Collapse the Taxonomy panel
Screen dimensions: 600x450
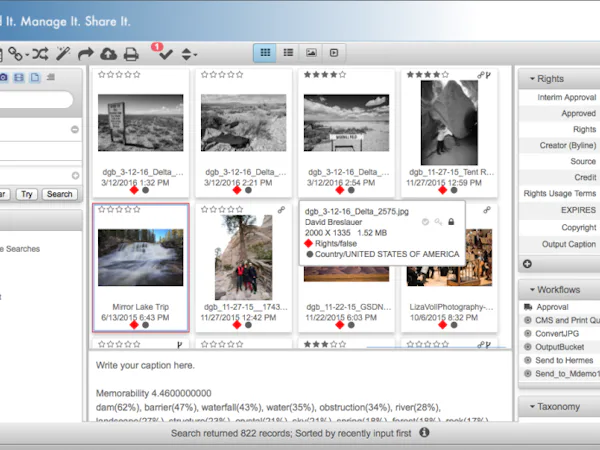pyautogui.click(x=532, y=406)
